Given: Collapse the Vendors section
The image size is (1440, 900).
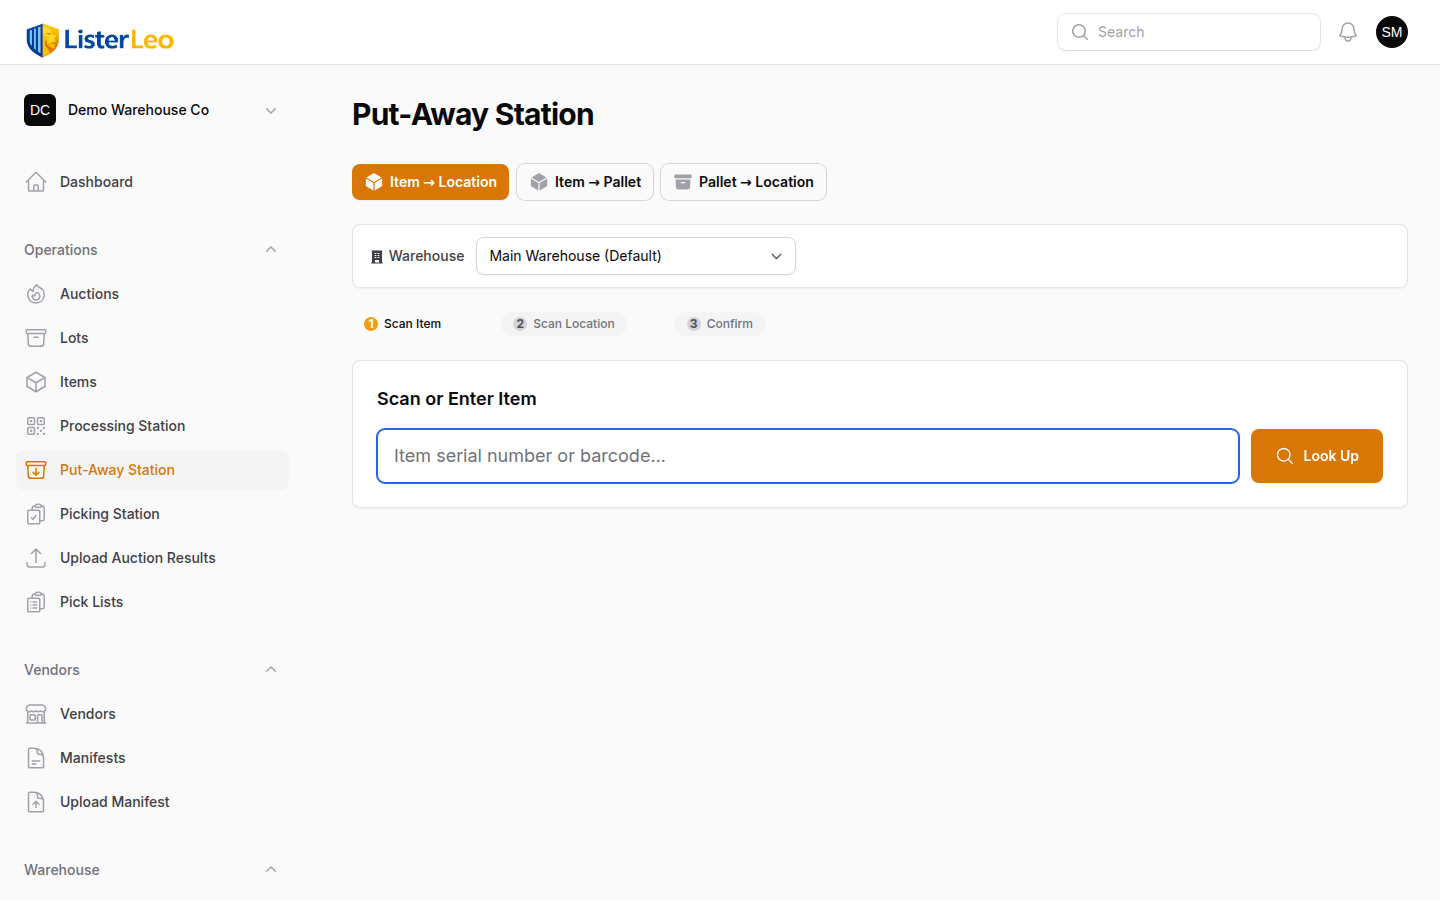Looking at the screenshot, I should (x=270, y=669).
